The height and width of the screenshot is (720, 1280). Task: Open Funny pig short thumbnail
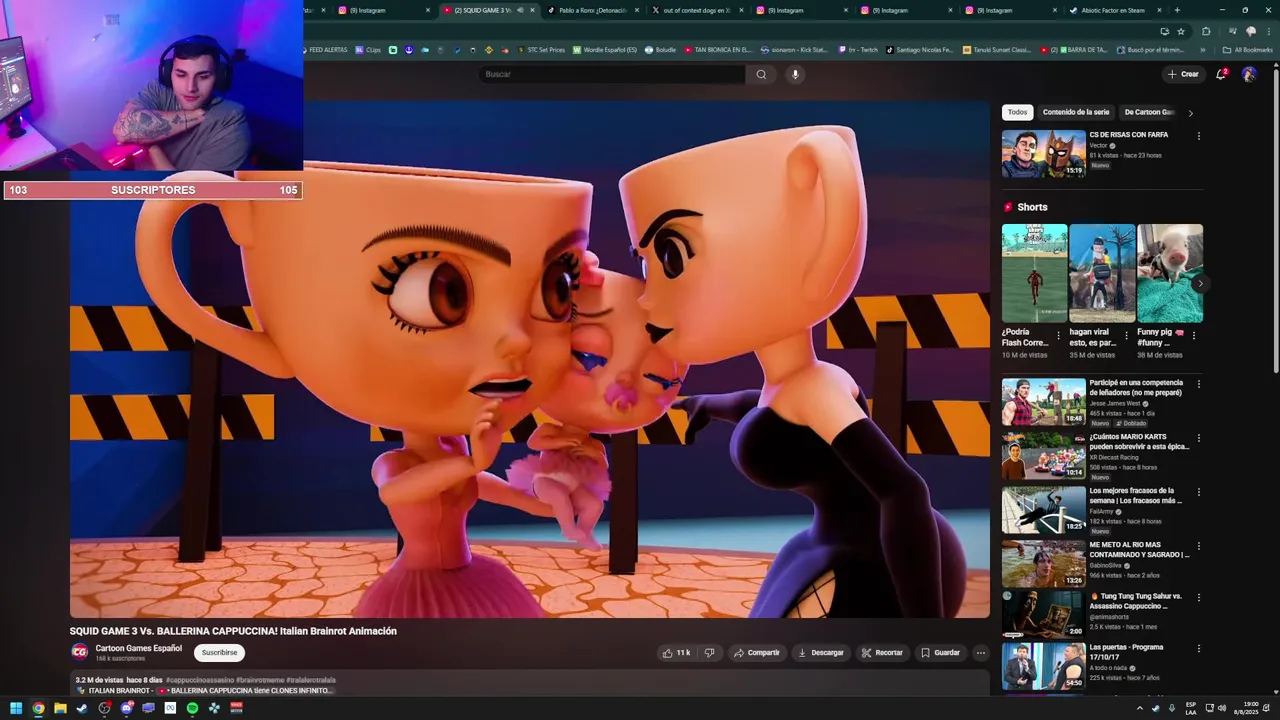[x=1170, y=273]
